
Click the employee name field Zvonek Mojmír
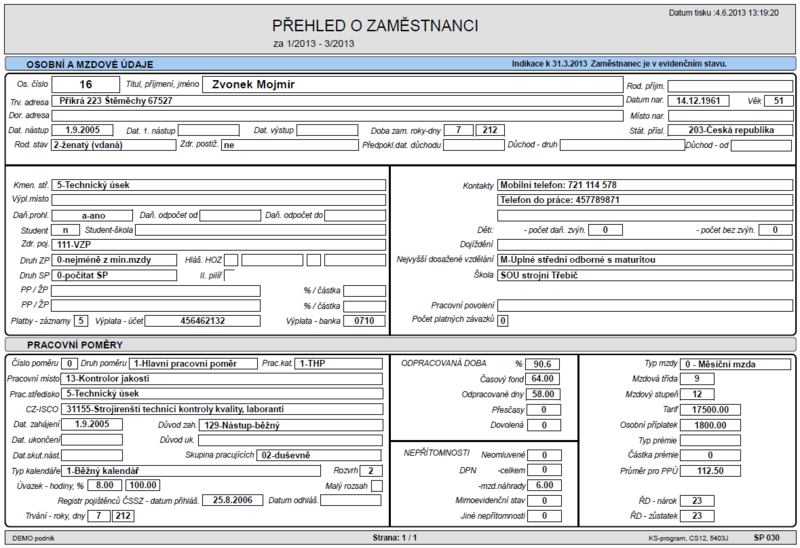(x=412, y=85)
